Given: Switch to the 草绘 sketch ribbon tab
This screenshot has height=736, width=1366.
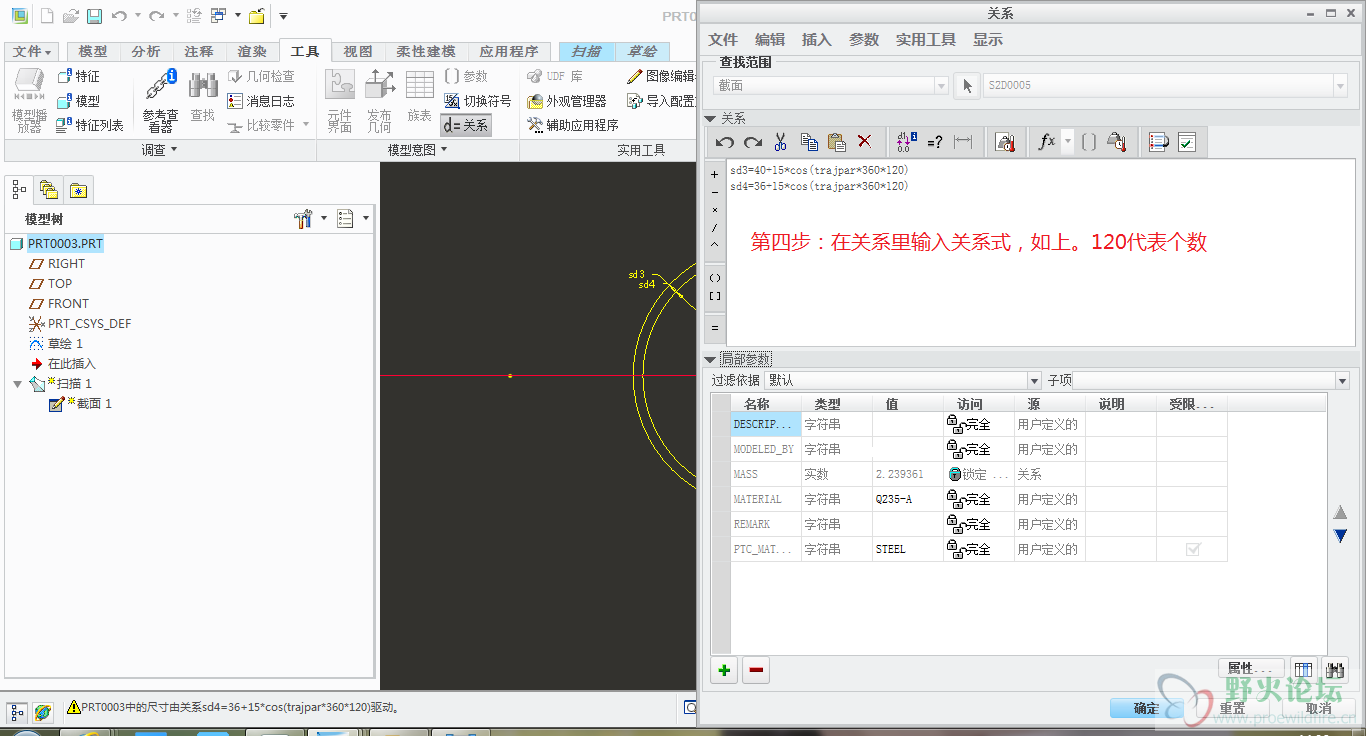Looking at the screenshot, I should [x=642, y=52].
